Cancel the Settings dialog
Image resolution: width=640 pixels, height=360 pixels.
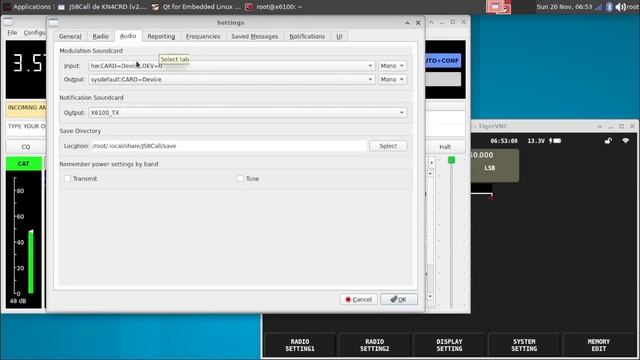[359, 299]
